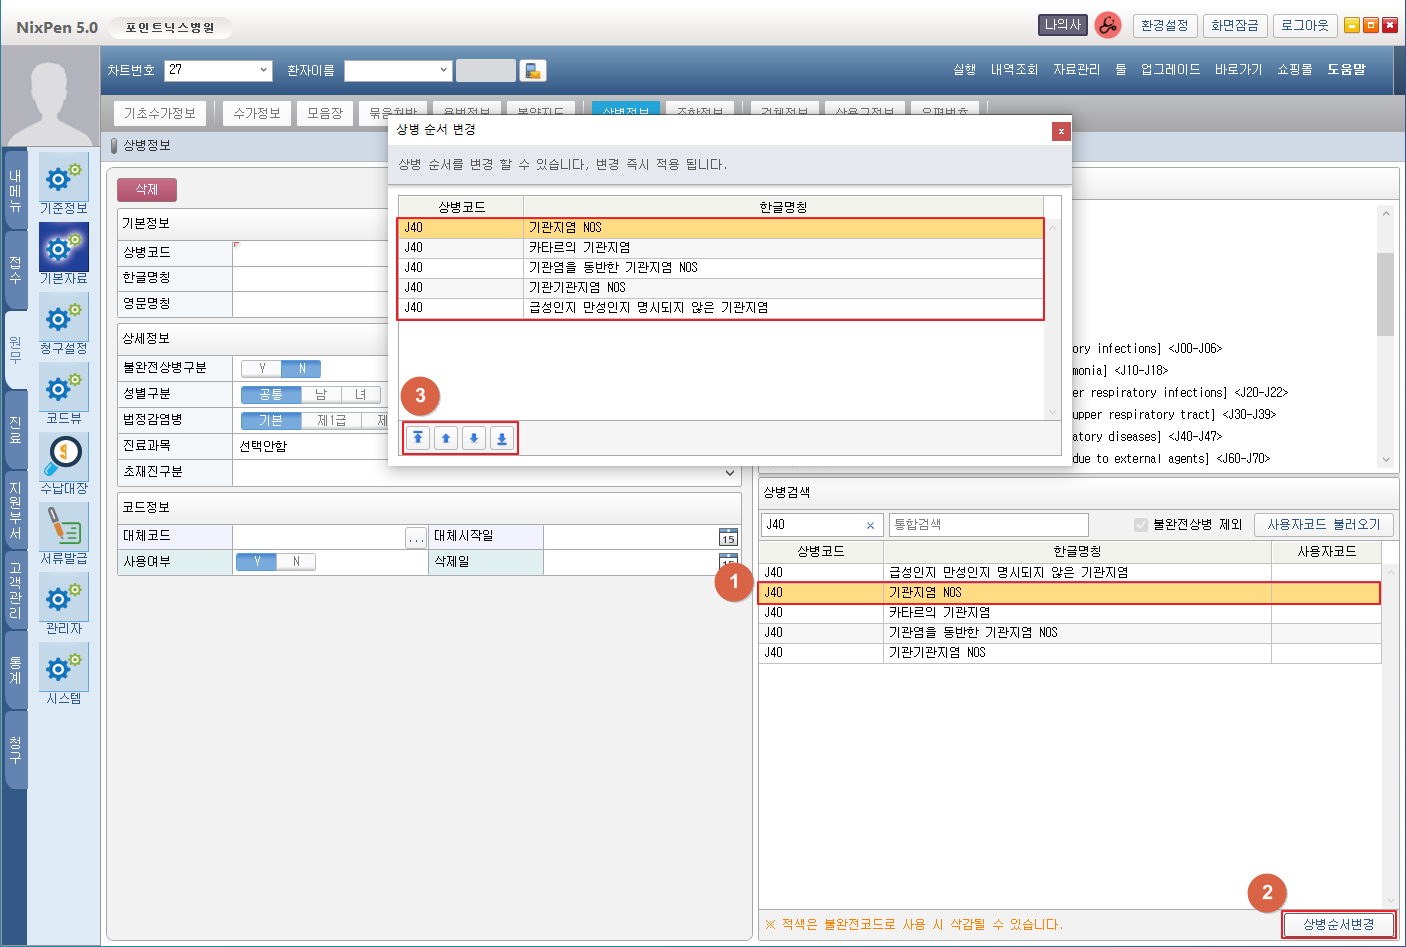Select 남 in the 성별구분 selector
This screenshot has width=1406, height=947.
tap(321, 394)
